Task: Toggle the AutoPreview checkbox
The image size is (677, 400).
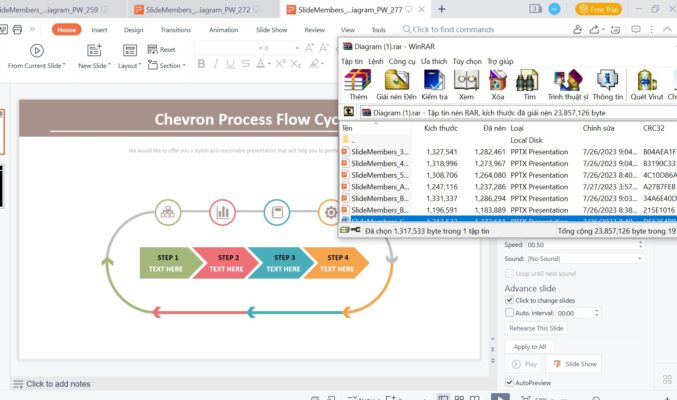Action: 509,382
